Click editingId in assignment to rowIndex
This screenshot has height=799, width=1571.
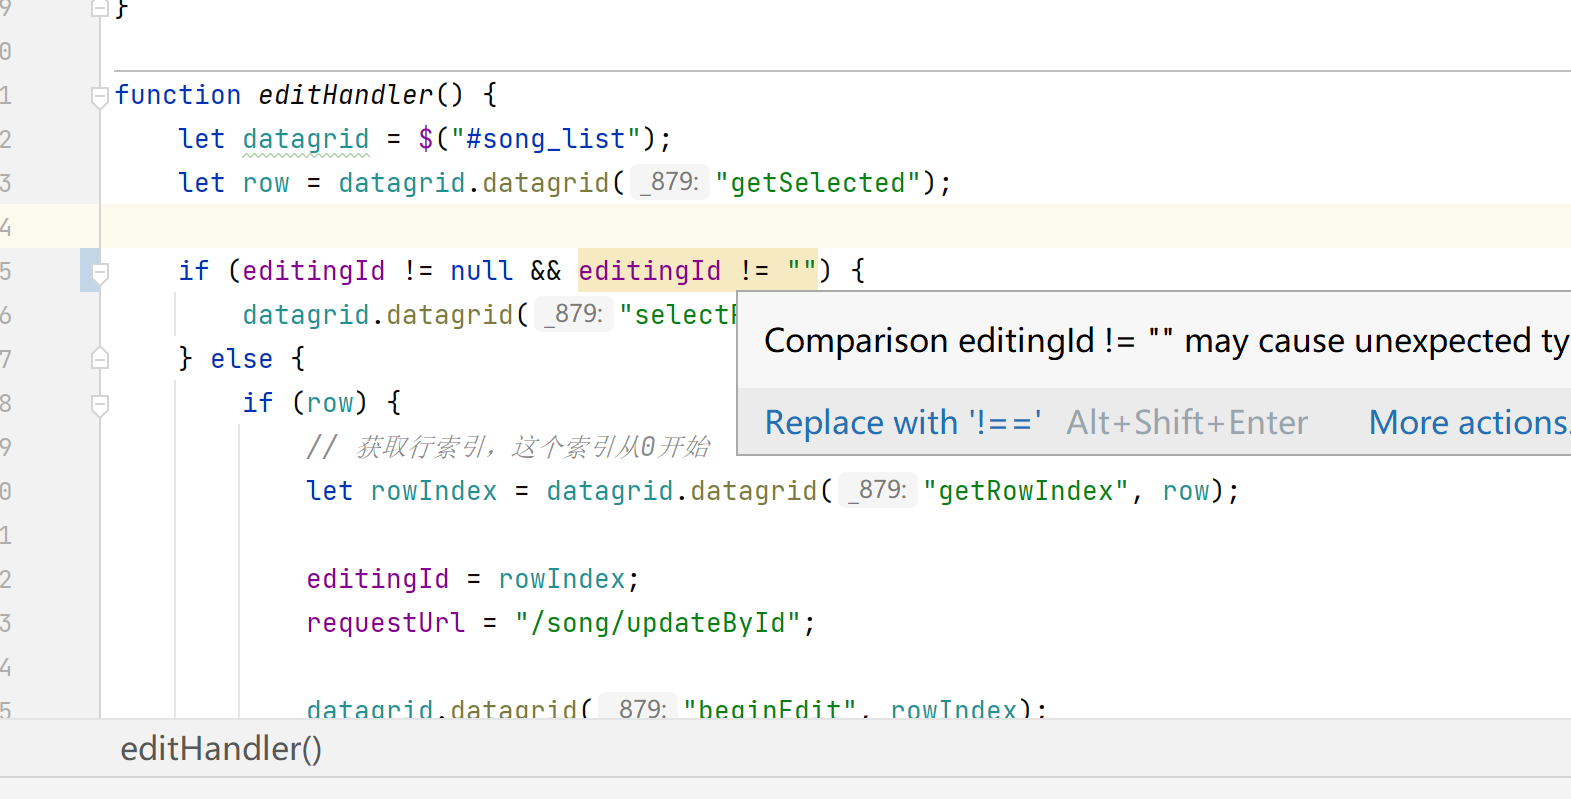click(378, 579)
